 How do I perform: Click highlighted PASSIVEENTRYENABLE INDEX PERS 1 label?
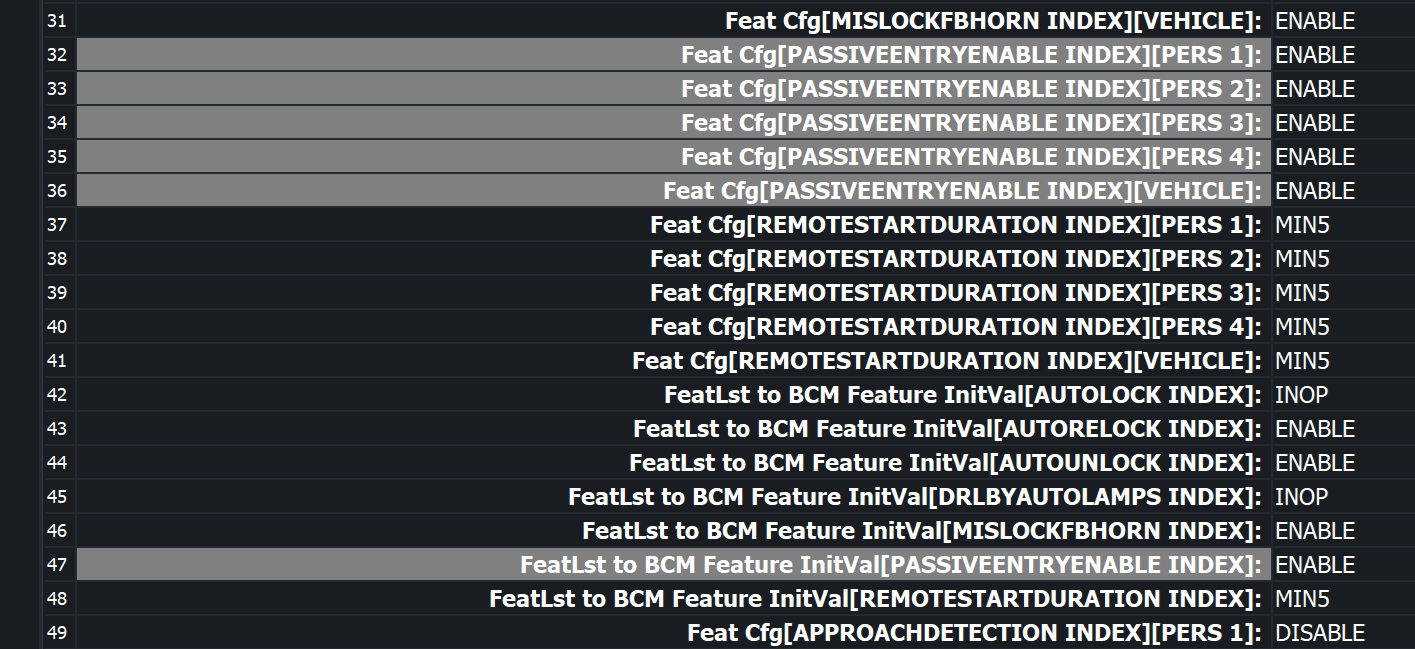pyautogui.click(x=970, y=55)
